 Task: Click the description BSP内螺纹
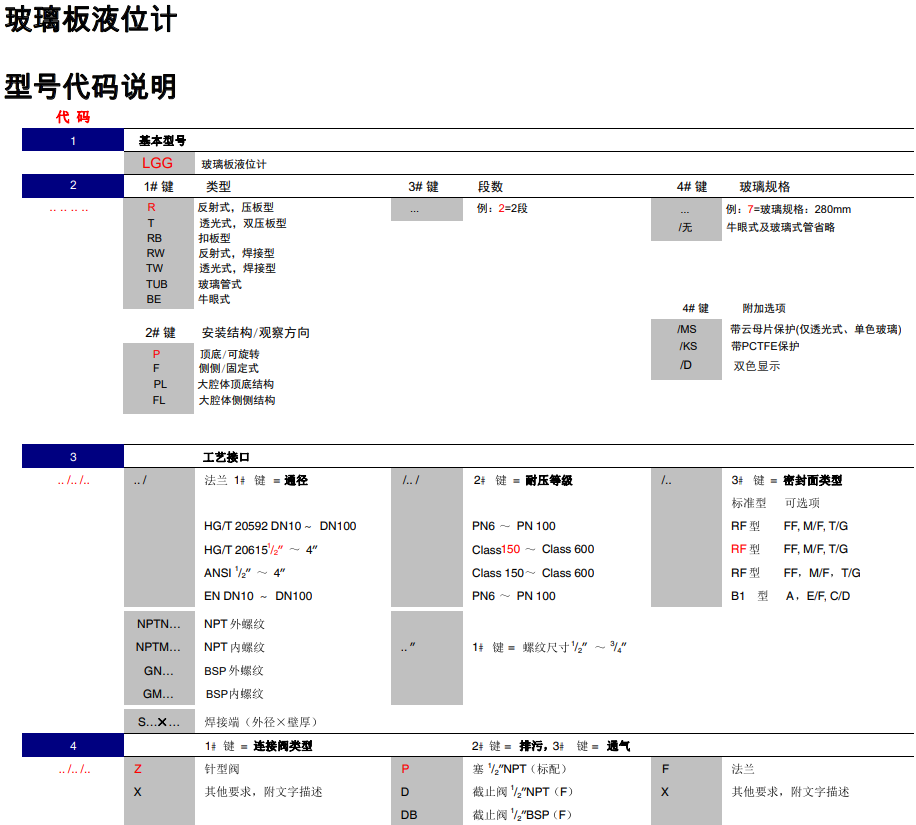coord(234,694)
